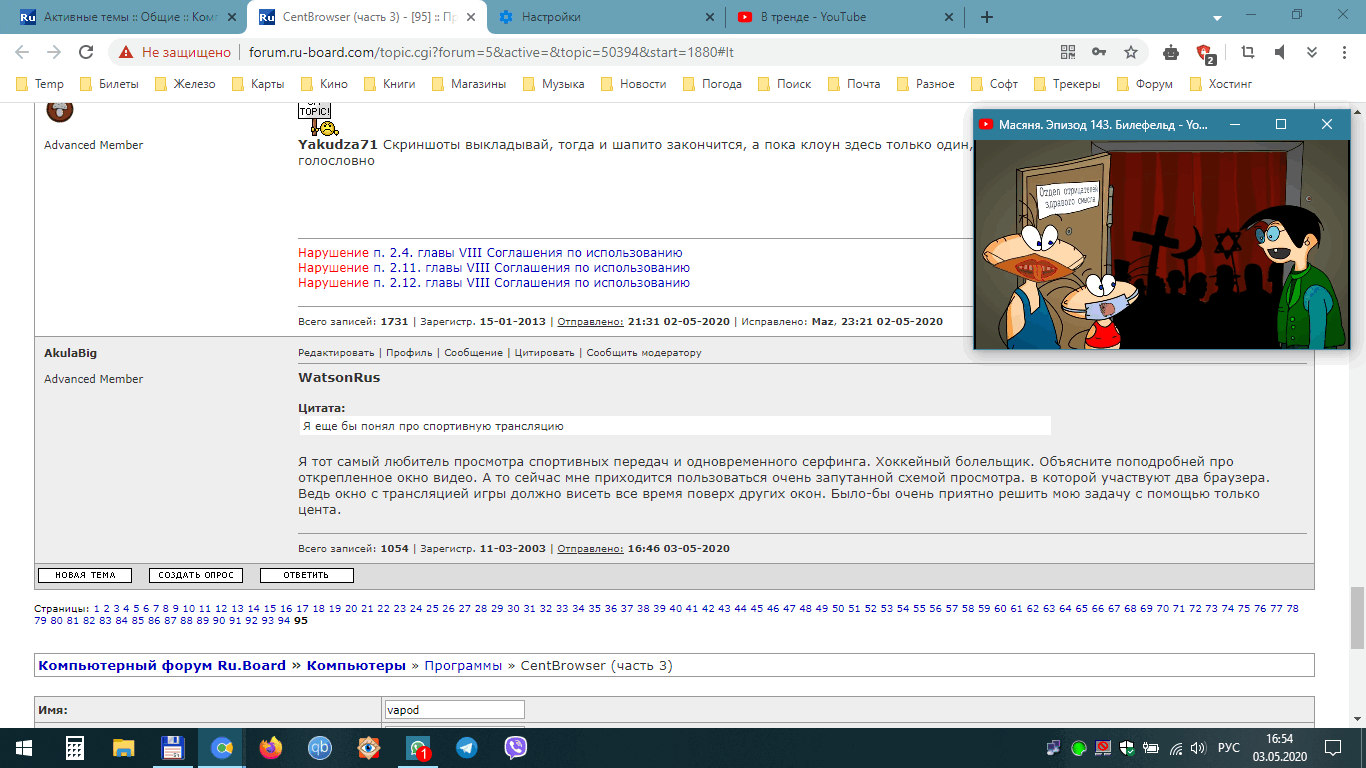This screenshot has width=1366, height=768.
Task: Reload the current forum page
Action: pos(86,52)
